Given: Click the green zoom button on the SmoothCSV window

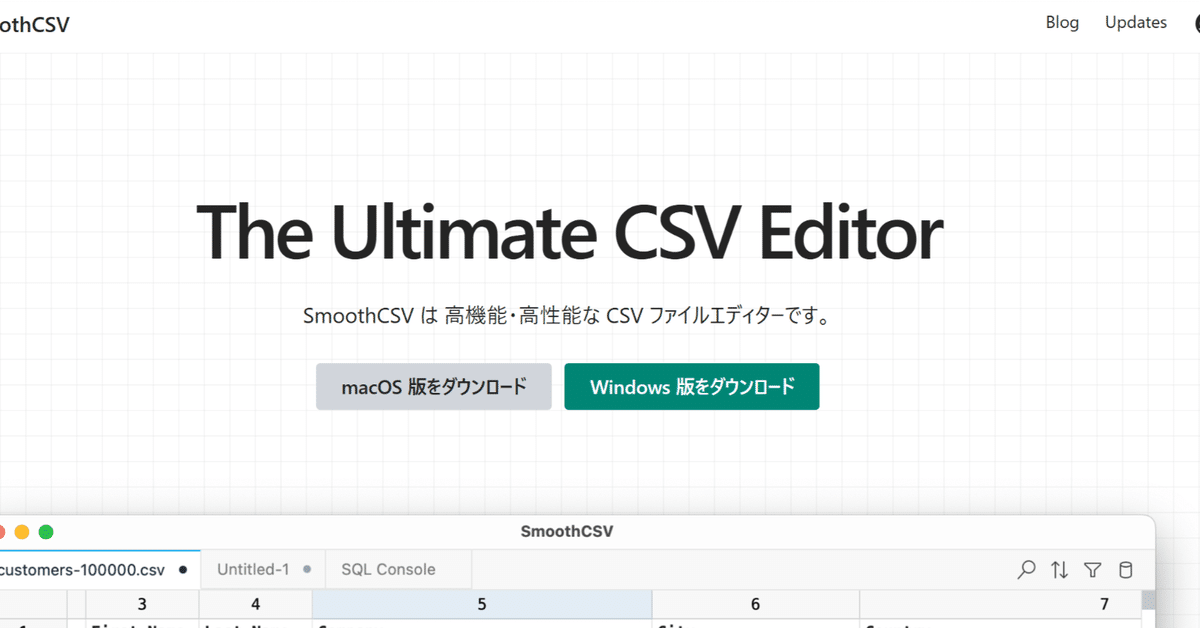Looking at the screenshot, I should tap(45, 532).
